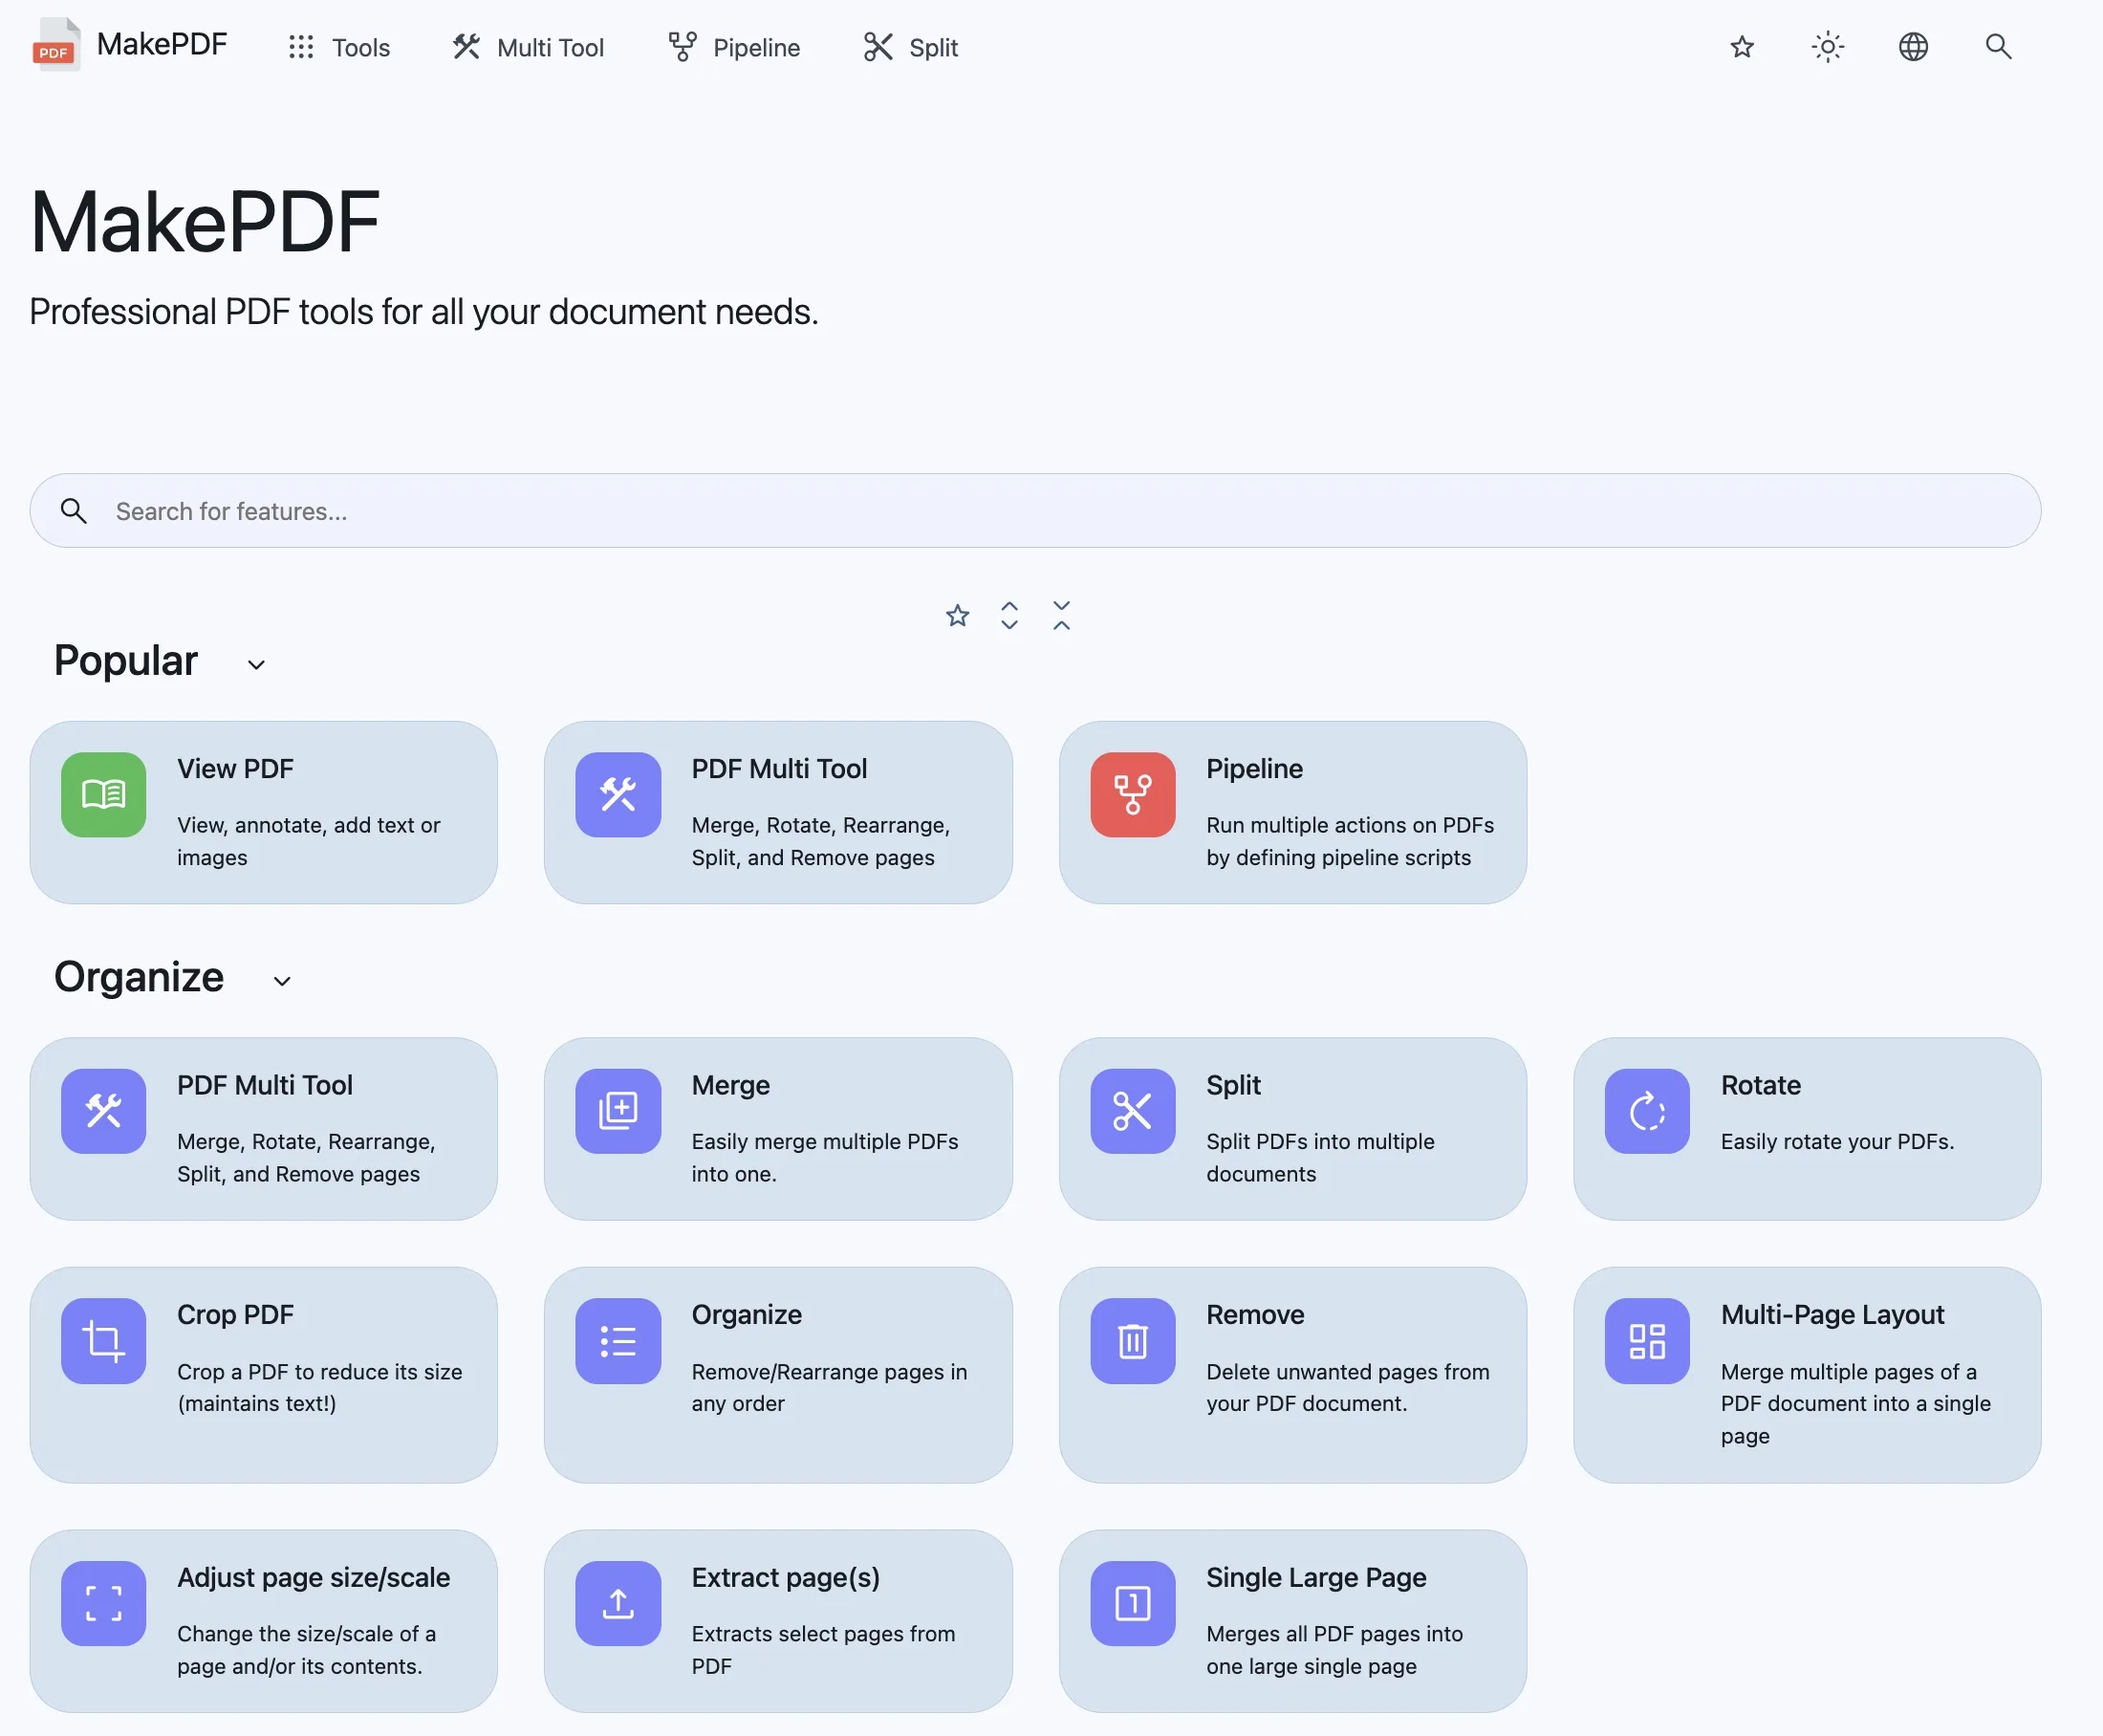
Task: Click 'View, annotate, add text' description
Action: [308, 841]
